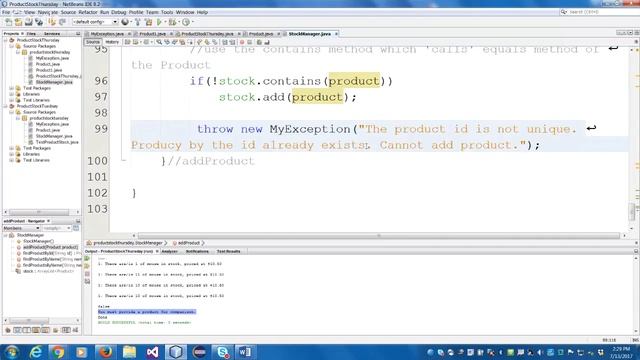Click the Clean and Build icon
Screen dimensions: 640x360
149,22
